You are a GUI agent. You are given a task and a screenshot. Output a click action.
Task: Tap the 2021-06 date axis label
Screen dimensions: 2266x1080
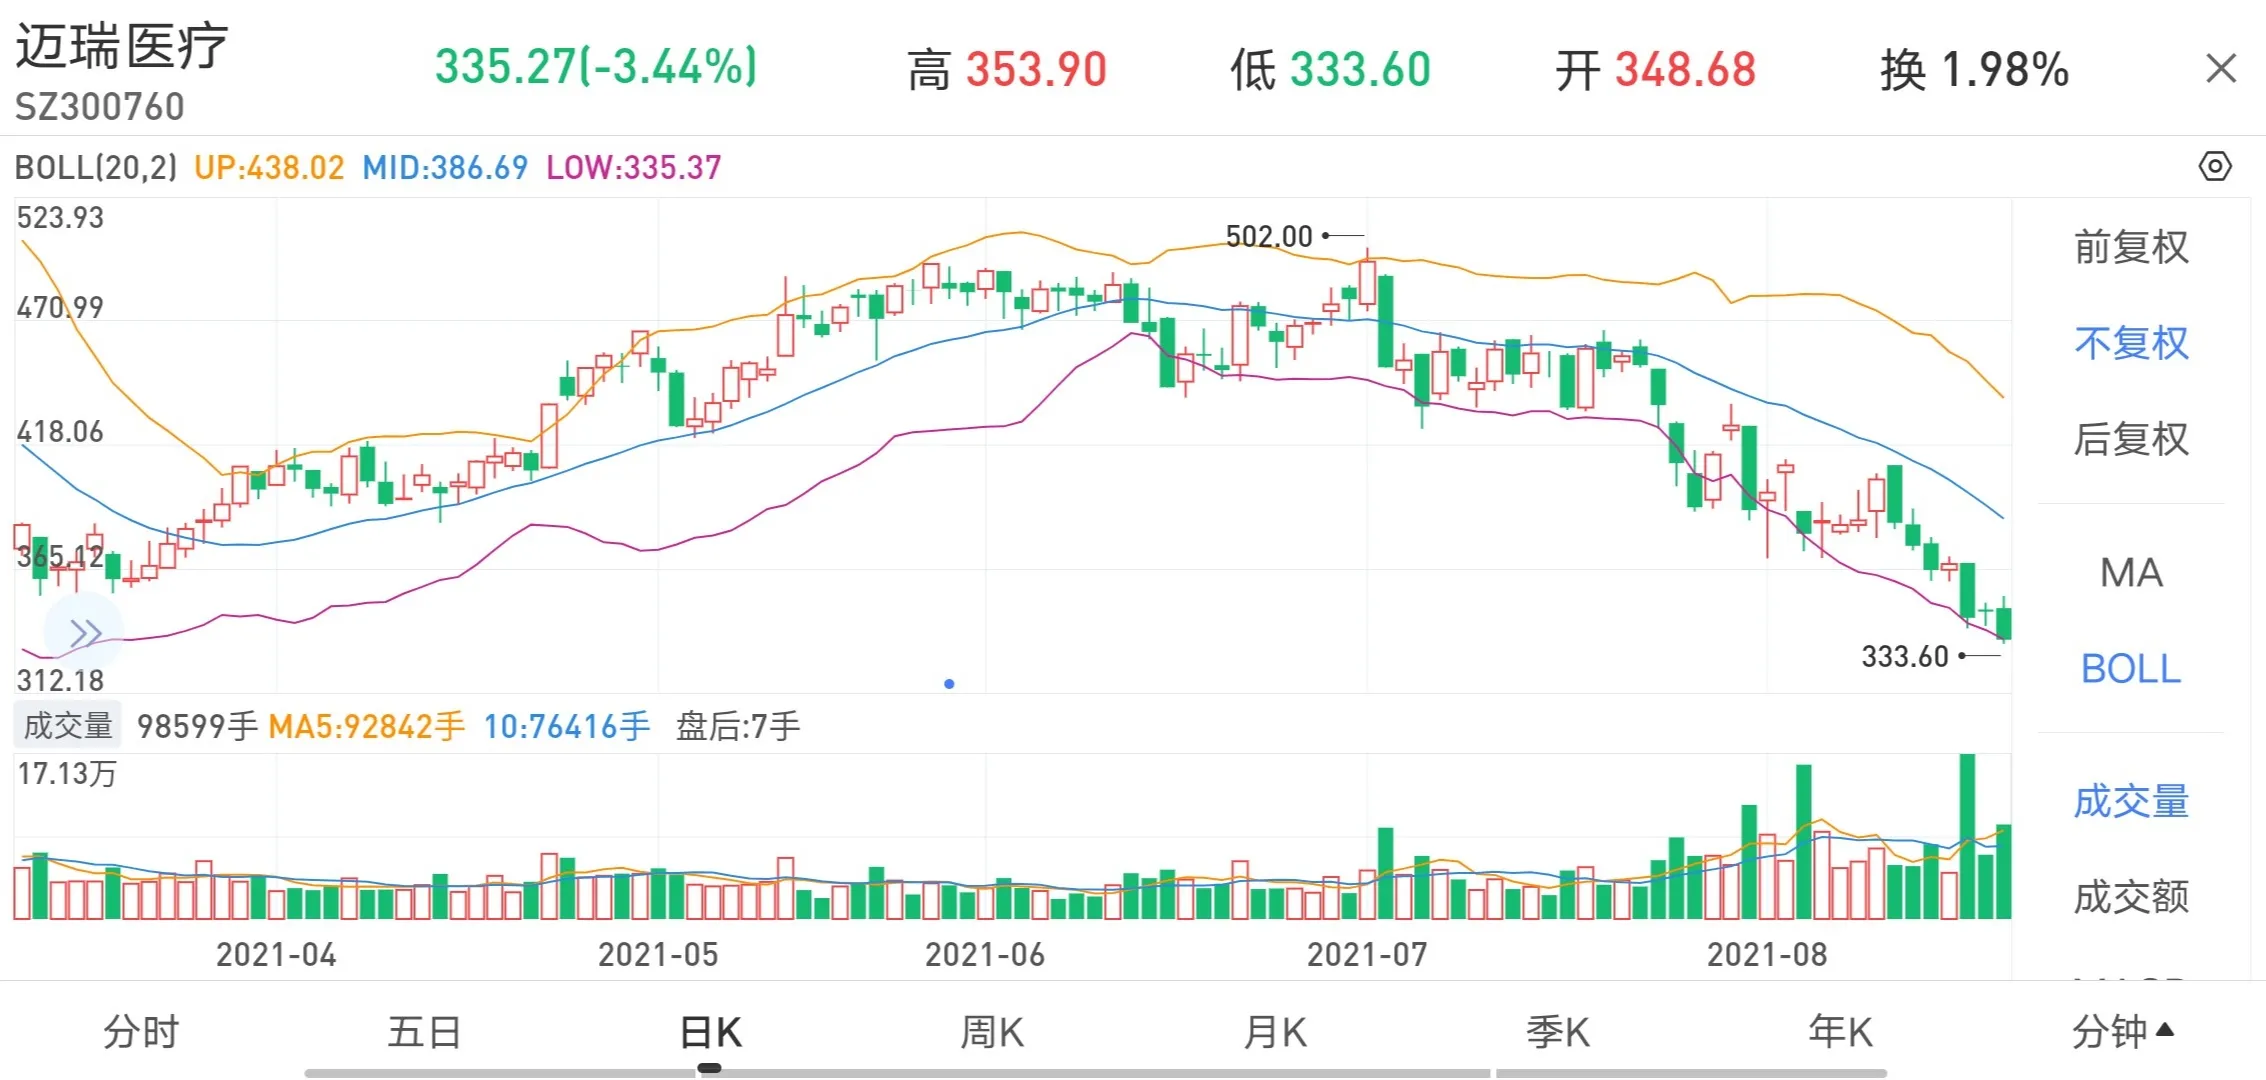pos(985,954)
